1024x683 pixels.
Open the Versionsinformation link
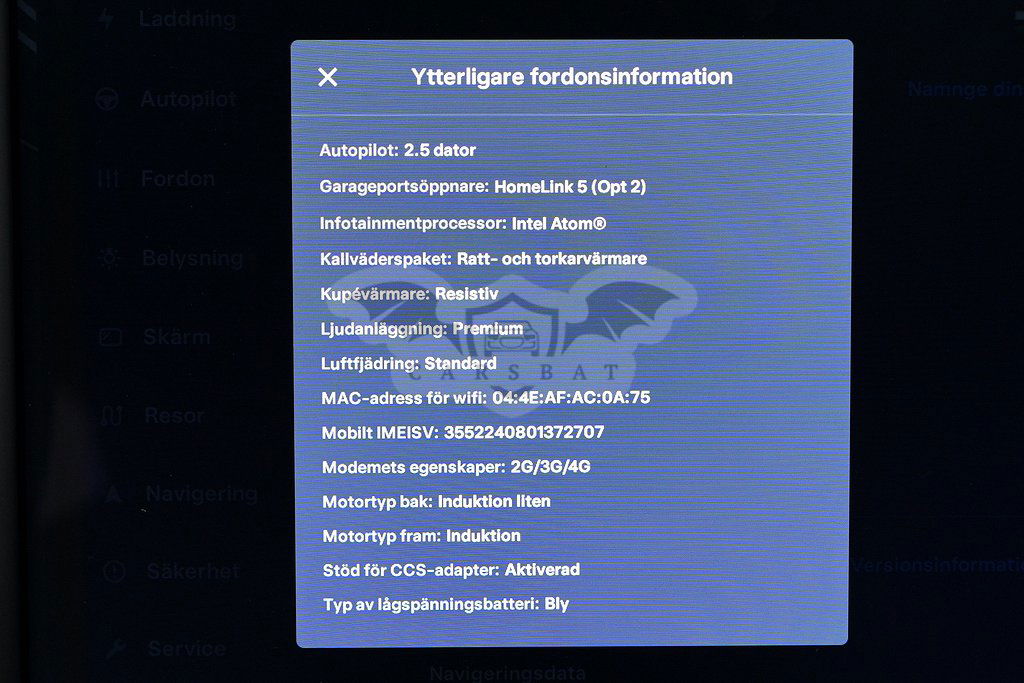(x=935, y=565)
